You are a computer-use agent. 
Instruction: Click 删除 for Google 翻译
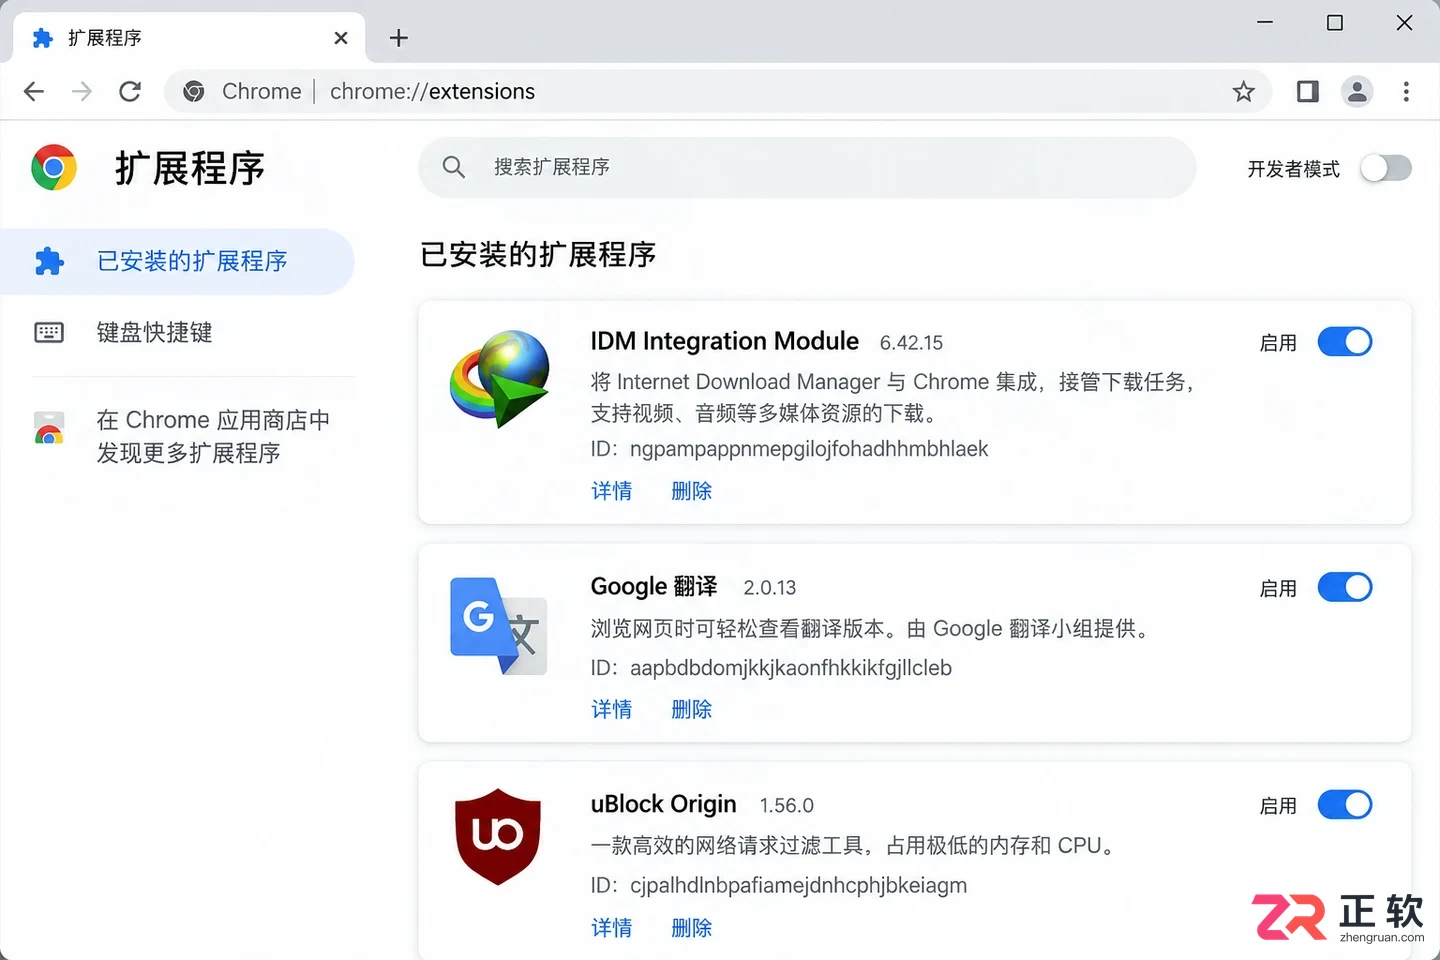[x=692, y=709]
